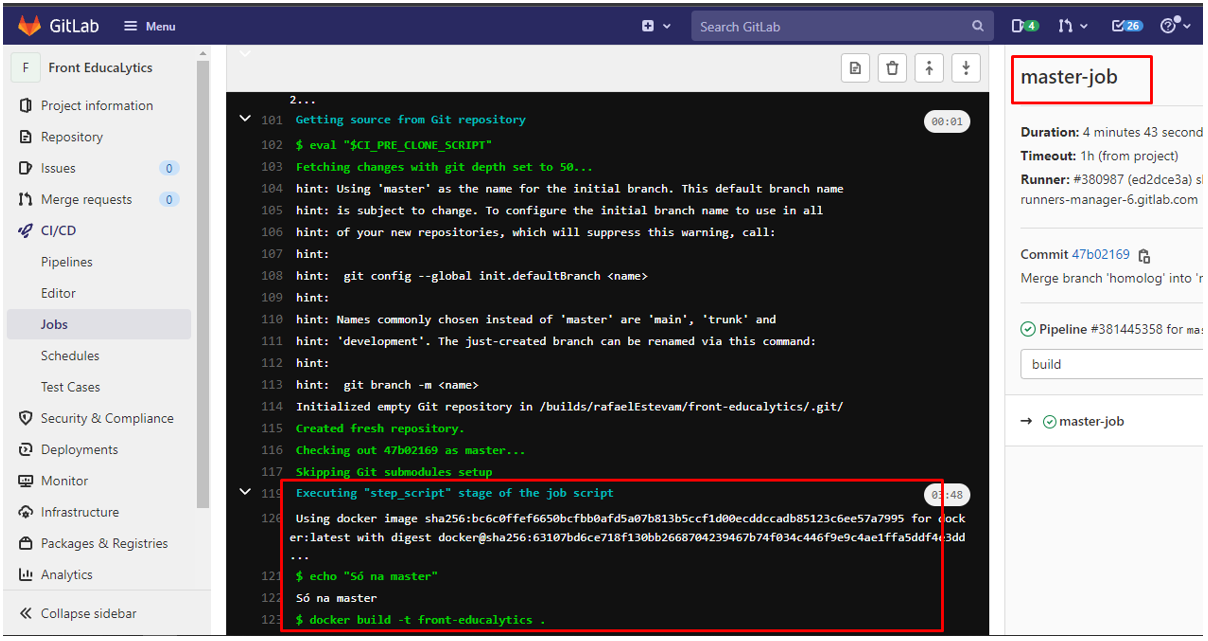The height and width of the screenshot is (641, 1208).
Task: Jump to bottom of job log
Action: pyautogui.click(x=966, y=68)
